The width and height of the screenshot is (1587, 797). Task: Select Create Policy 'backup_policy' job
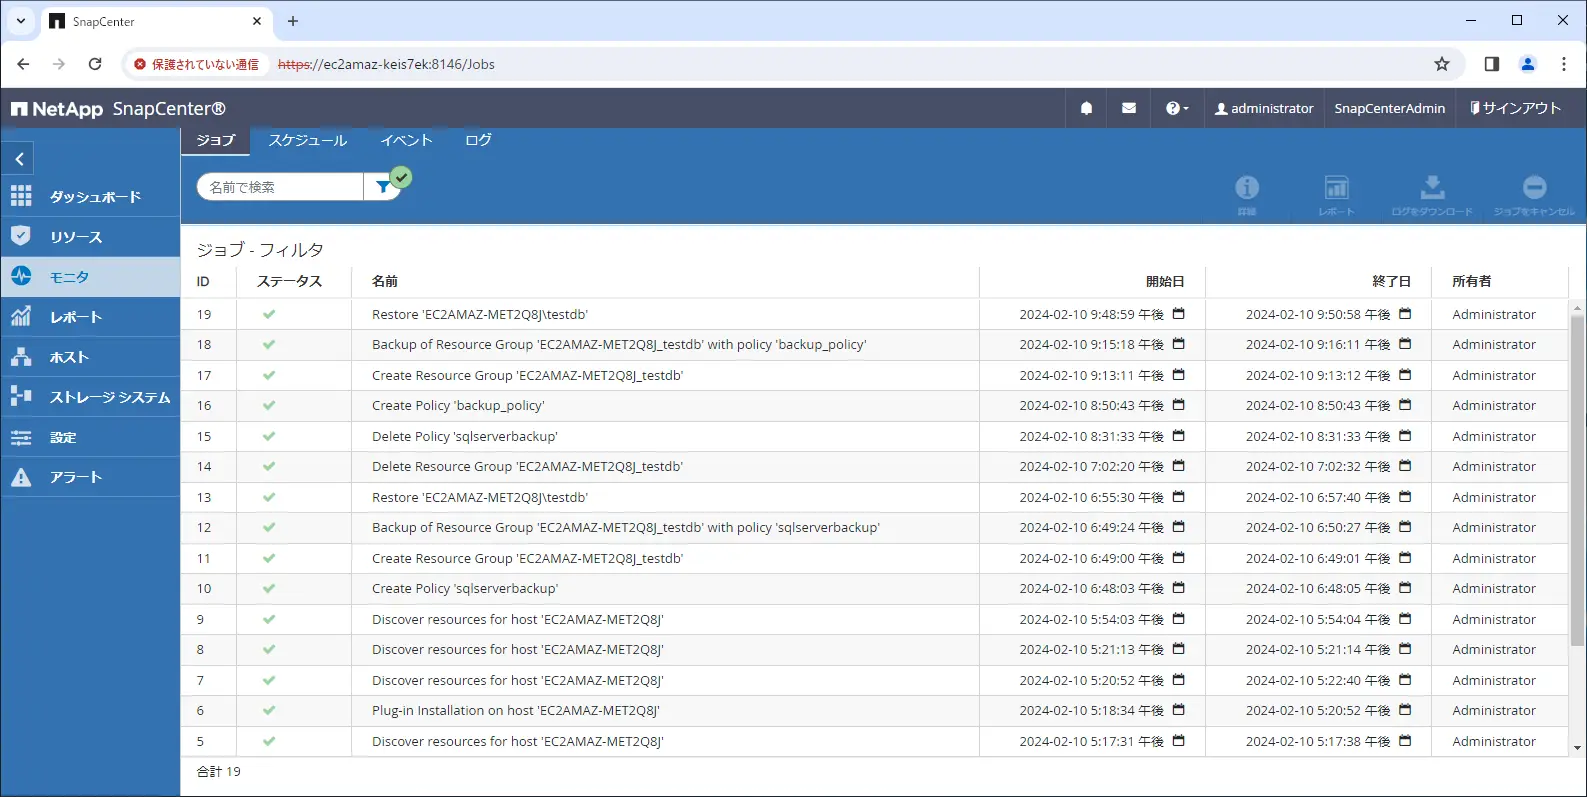[874, 406]
